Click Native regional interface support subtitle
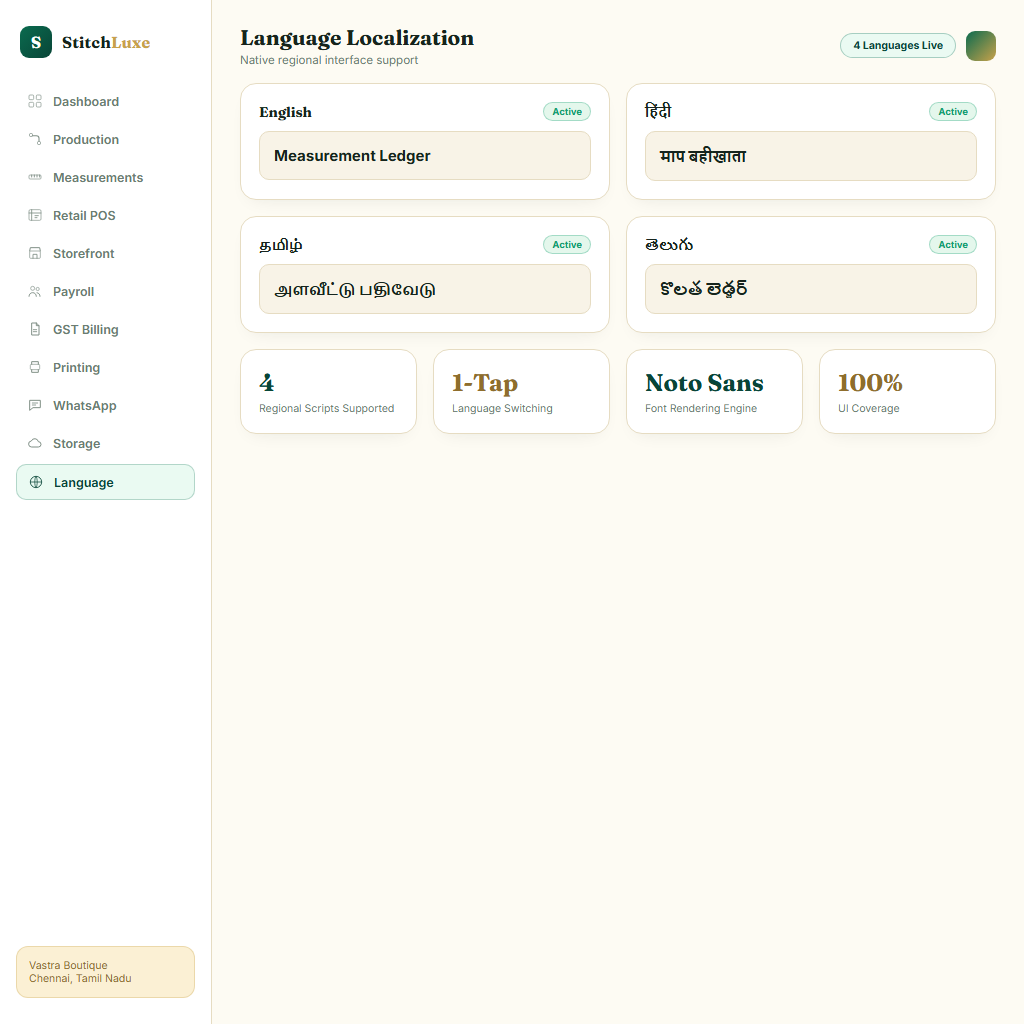The image size is (1024, 1024). (x=329, y=60)
